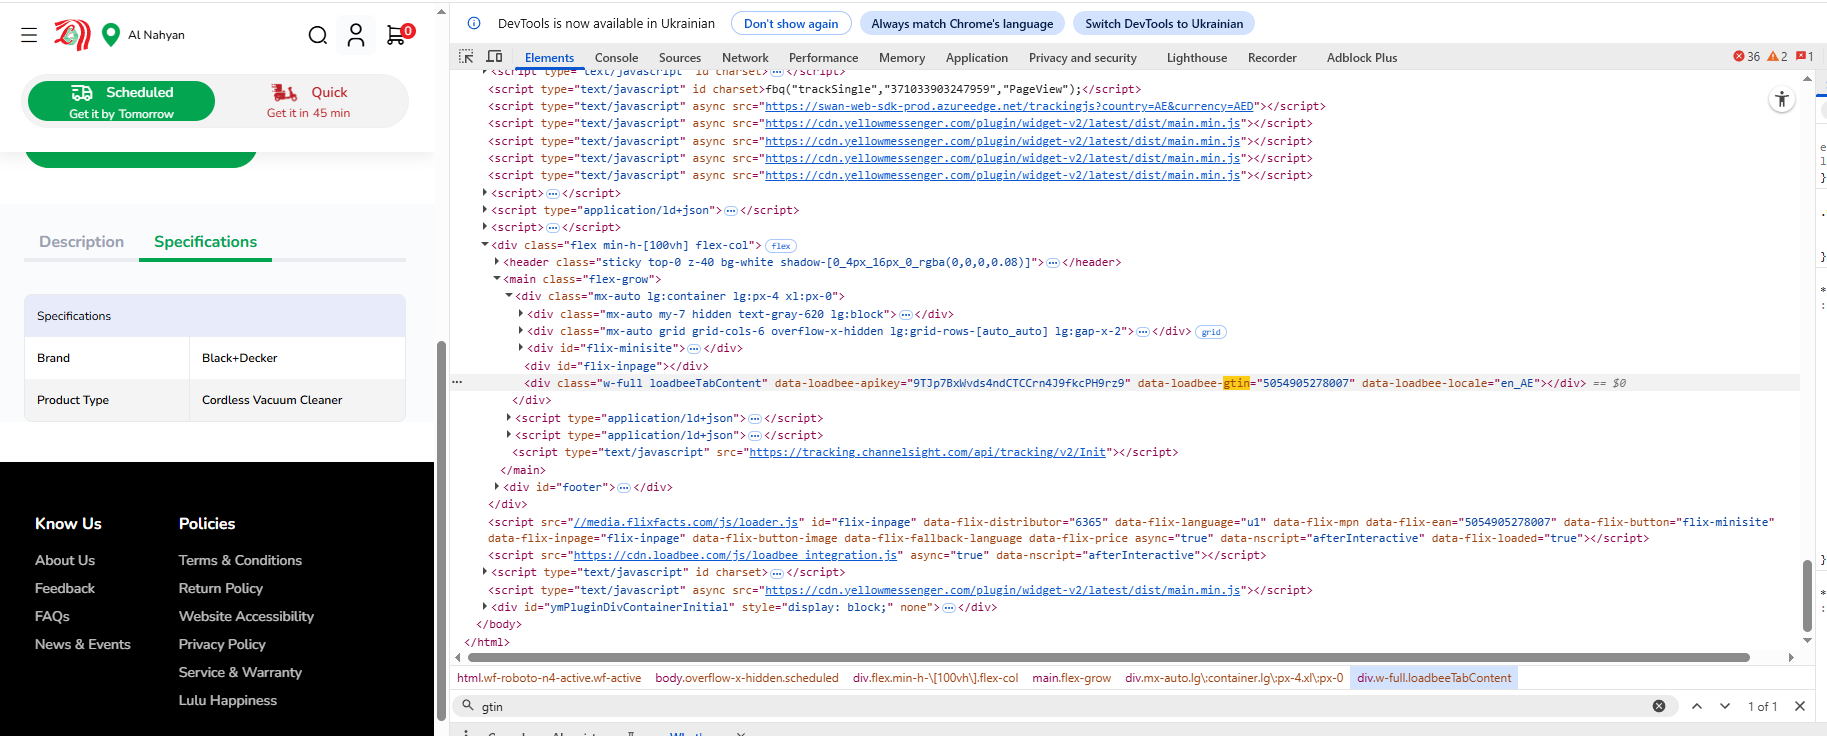Switch to the Network tab
Image resolution: width=1827 pixels, height=736 pixels.
[x=745, y=58]
